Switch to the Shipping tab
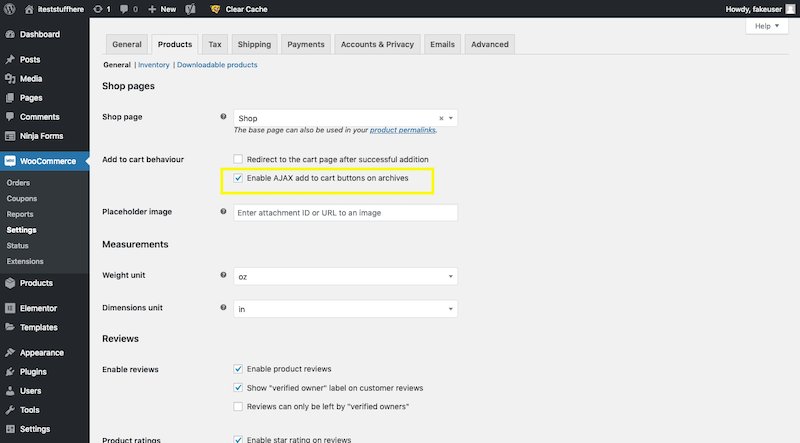Image resolution: width=800 pixels, height=443 pixels. tap(254, 44)
